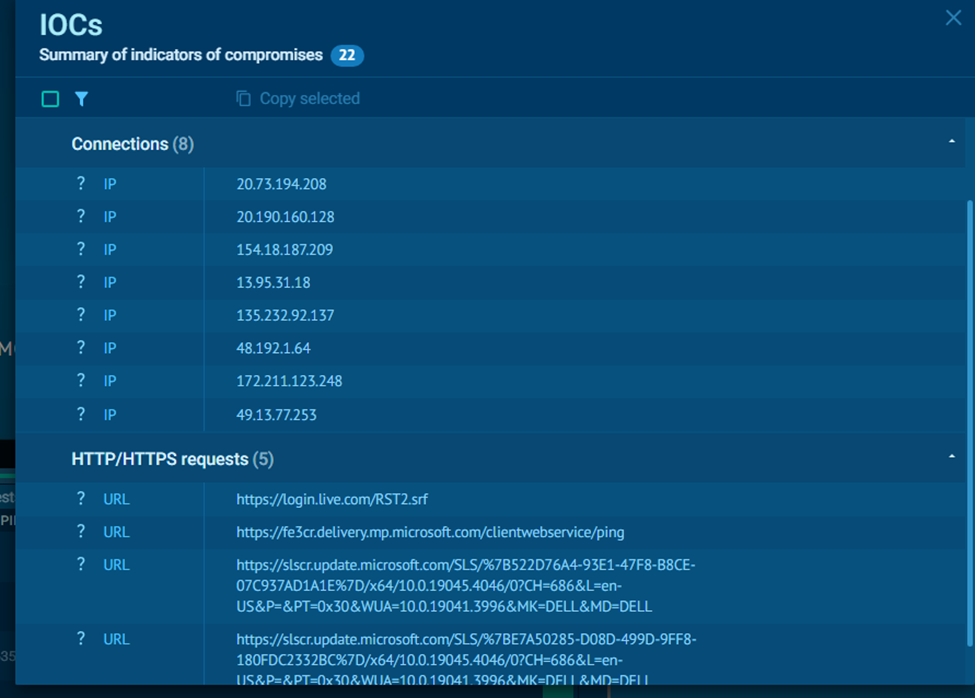Screen dimensions: 975x698
Task: Click the copy icon next to Copy selected
Action: 243,98
